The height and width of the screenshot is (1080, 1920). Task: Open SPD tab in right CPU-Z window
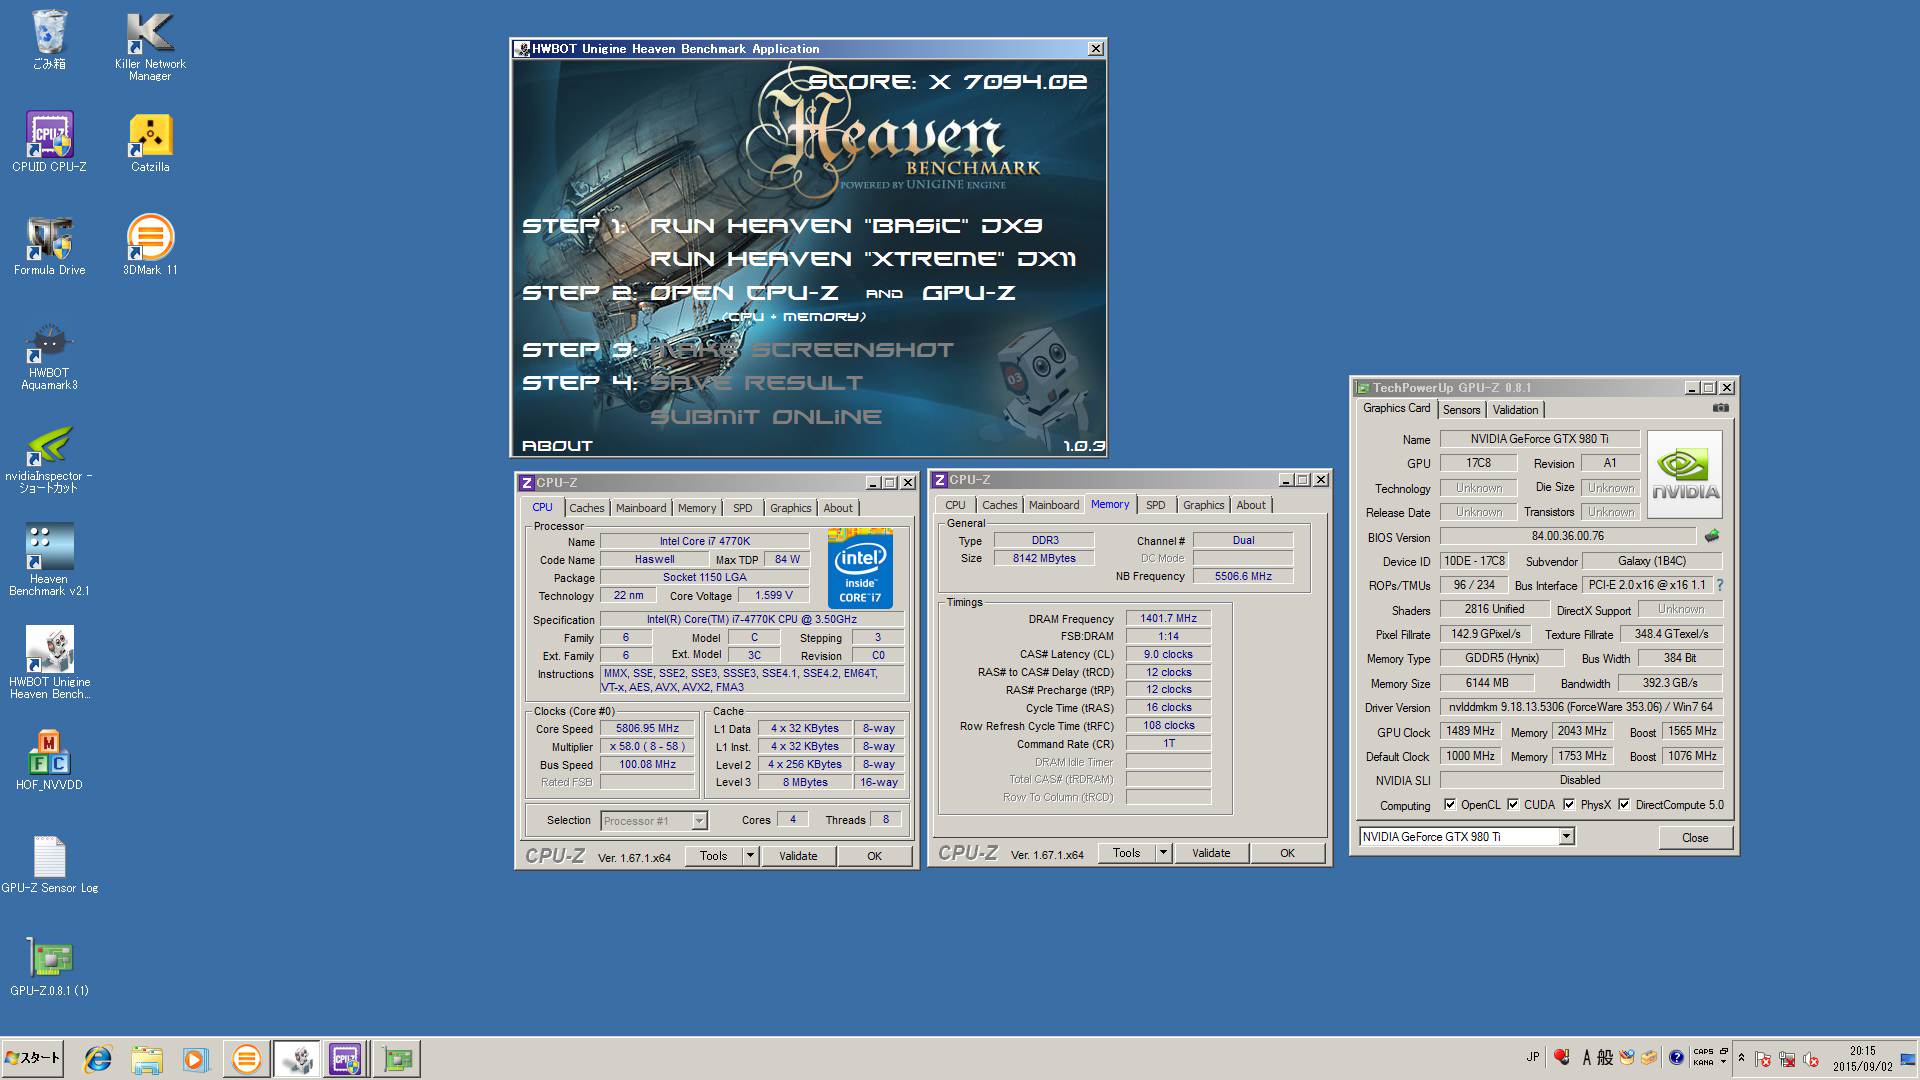click(1155, 505)
